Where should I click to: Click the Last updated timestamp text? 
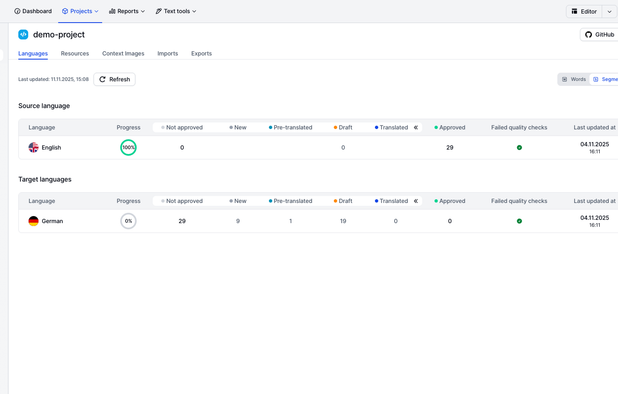tap(53, 79)
